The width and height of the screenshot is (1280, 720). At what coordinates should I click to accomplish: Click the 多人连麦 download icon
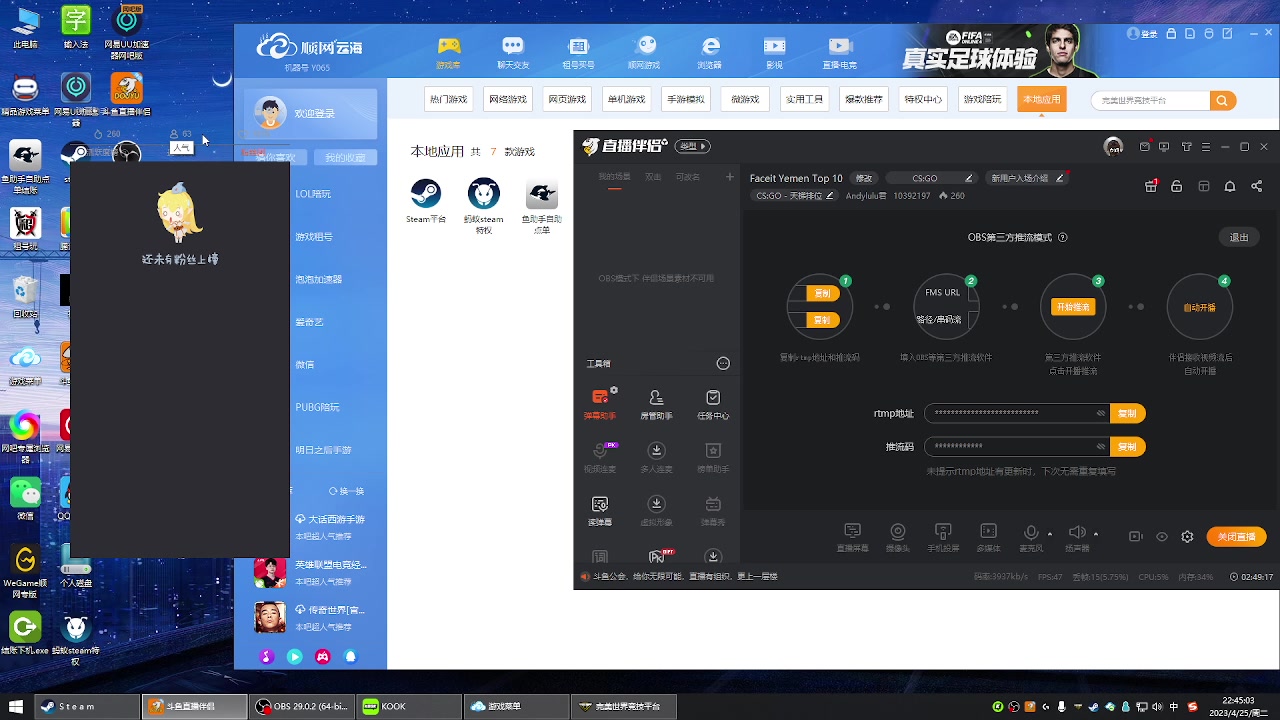pyautogui.click(x=656, y=456)
